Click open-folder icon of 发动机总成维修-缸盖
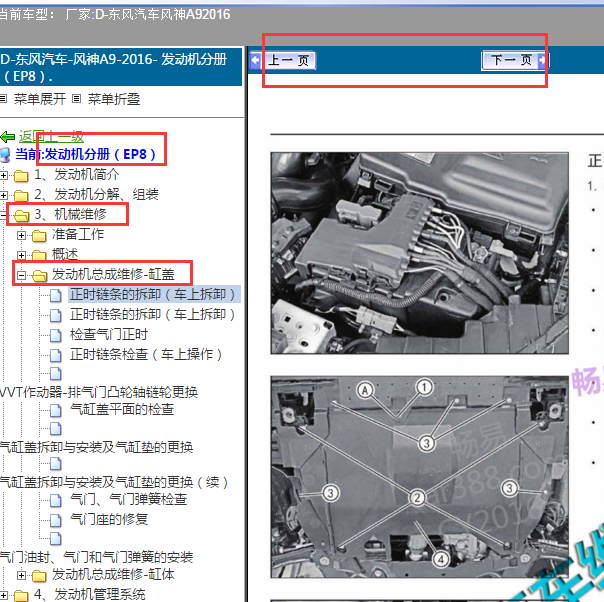Viewport: 604px width, 602px height. (40, 275)
